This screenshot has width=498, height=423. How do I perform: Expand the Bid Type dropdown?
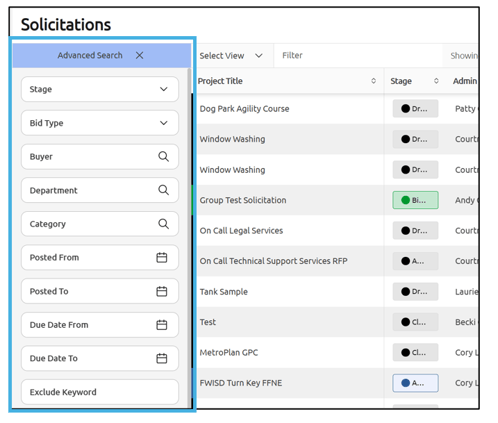tap(100, 123)
